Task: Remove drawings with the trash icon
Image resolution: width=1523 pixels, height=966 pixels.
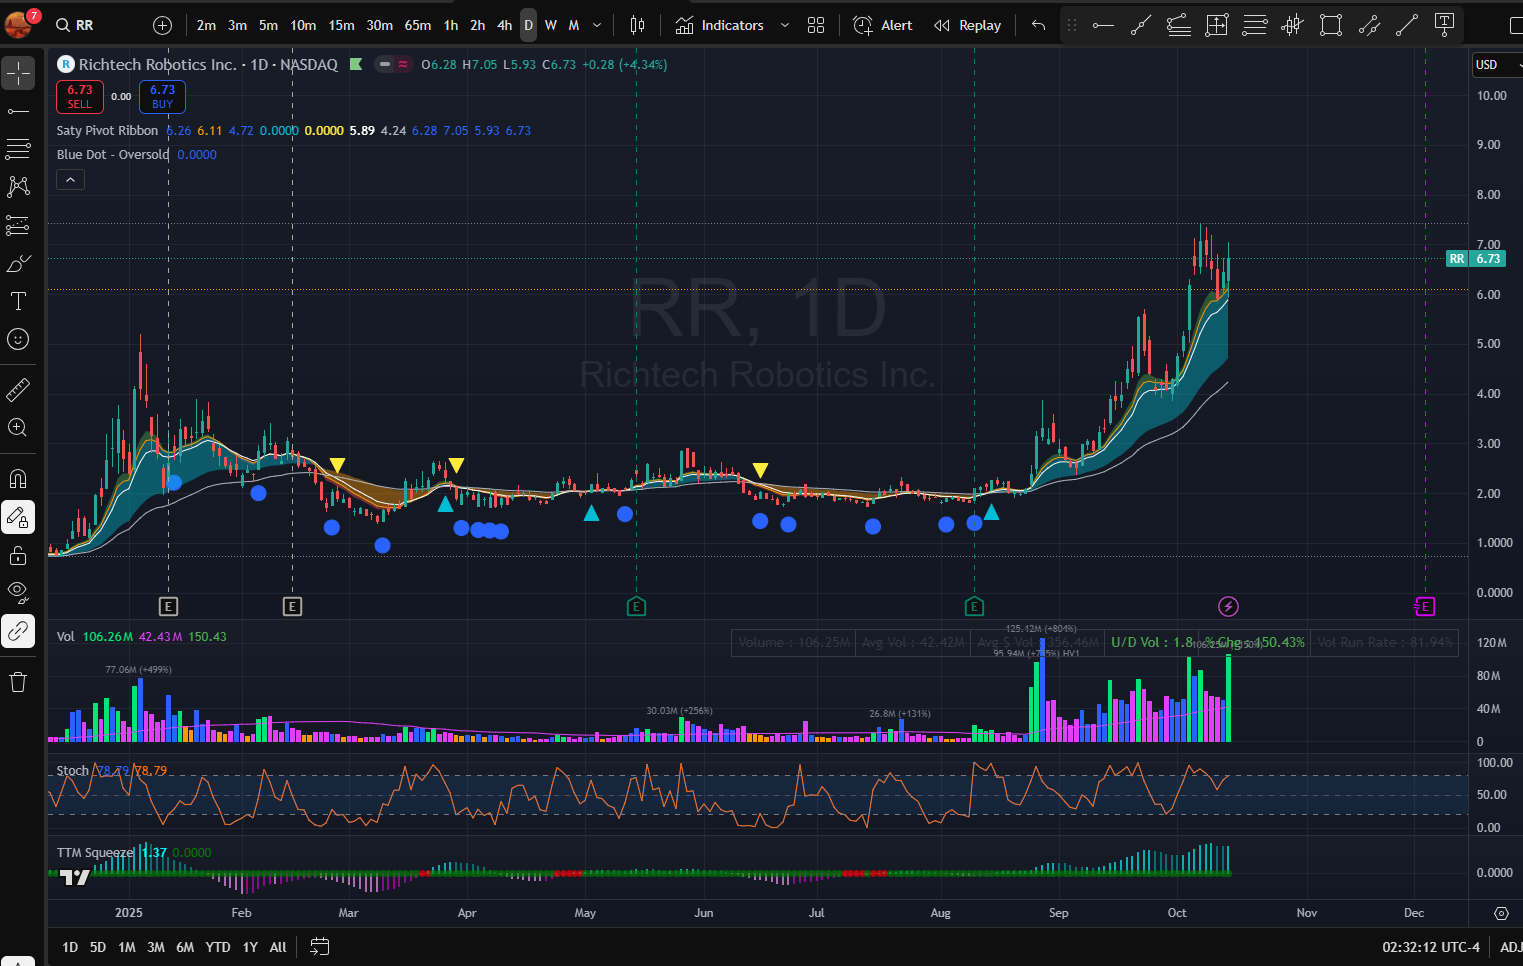Action: click(18, 682)
